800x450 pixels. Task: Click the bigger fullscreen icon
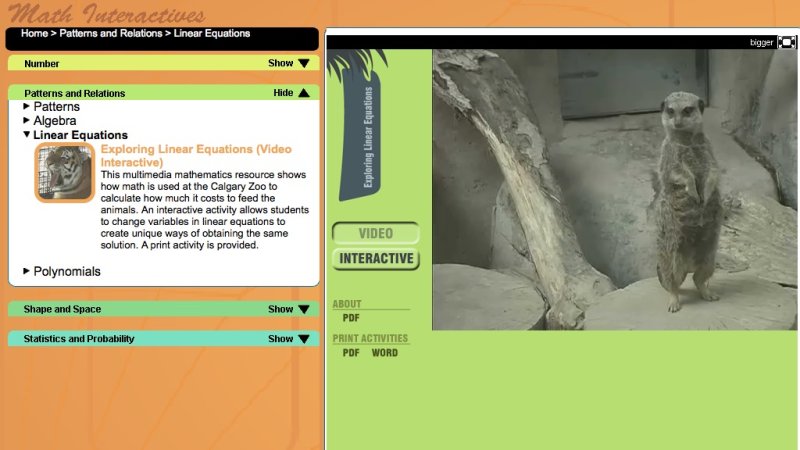(x=786, y=42)
